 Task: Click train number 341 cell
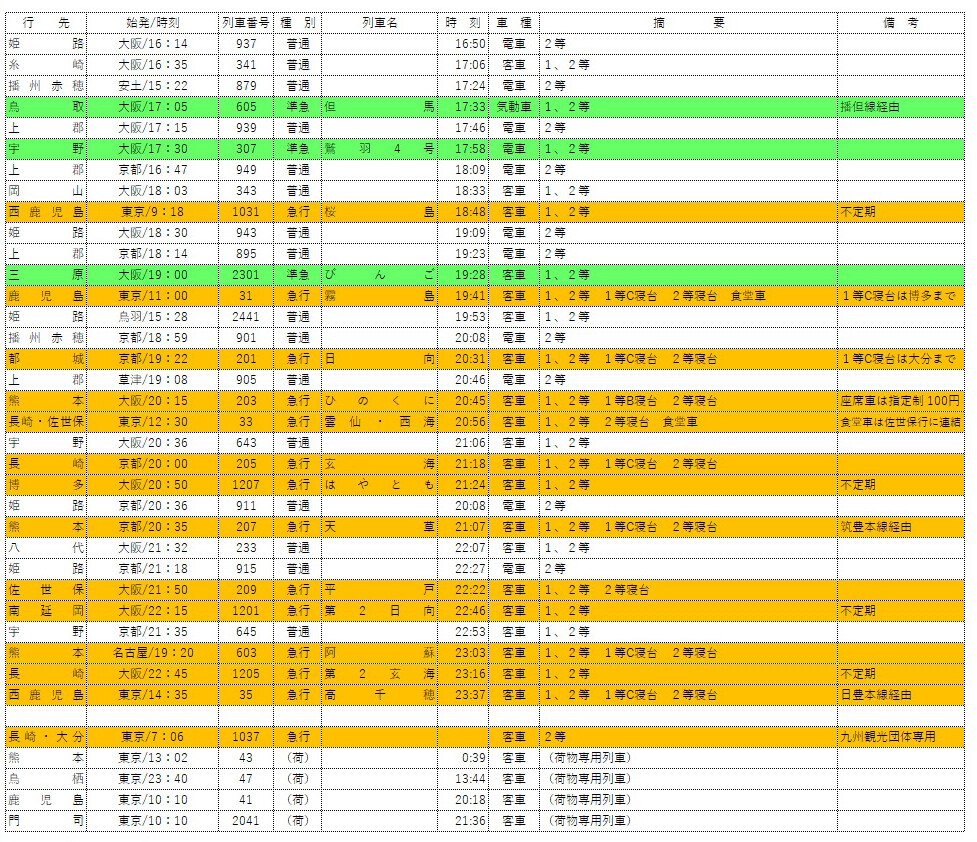pos(246,65)
